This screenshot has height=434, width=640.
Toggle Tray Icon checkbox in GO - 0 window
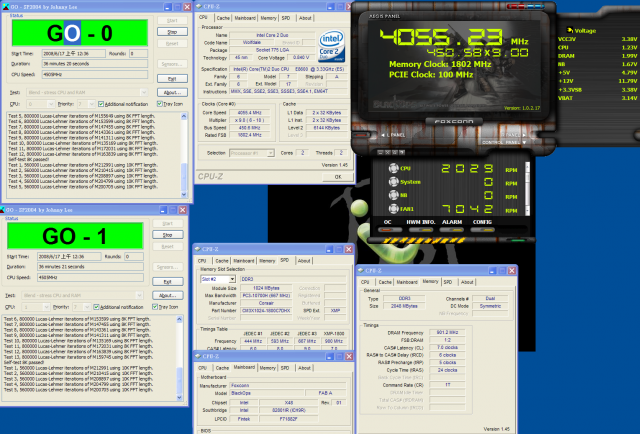pyautogui.click(x=160, y=104)
